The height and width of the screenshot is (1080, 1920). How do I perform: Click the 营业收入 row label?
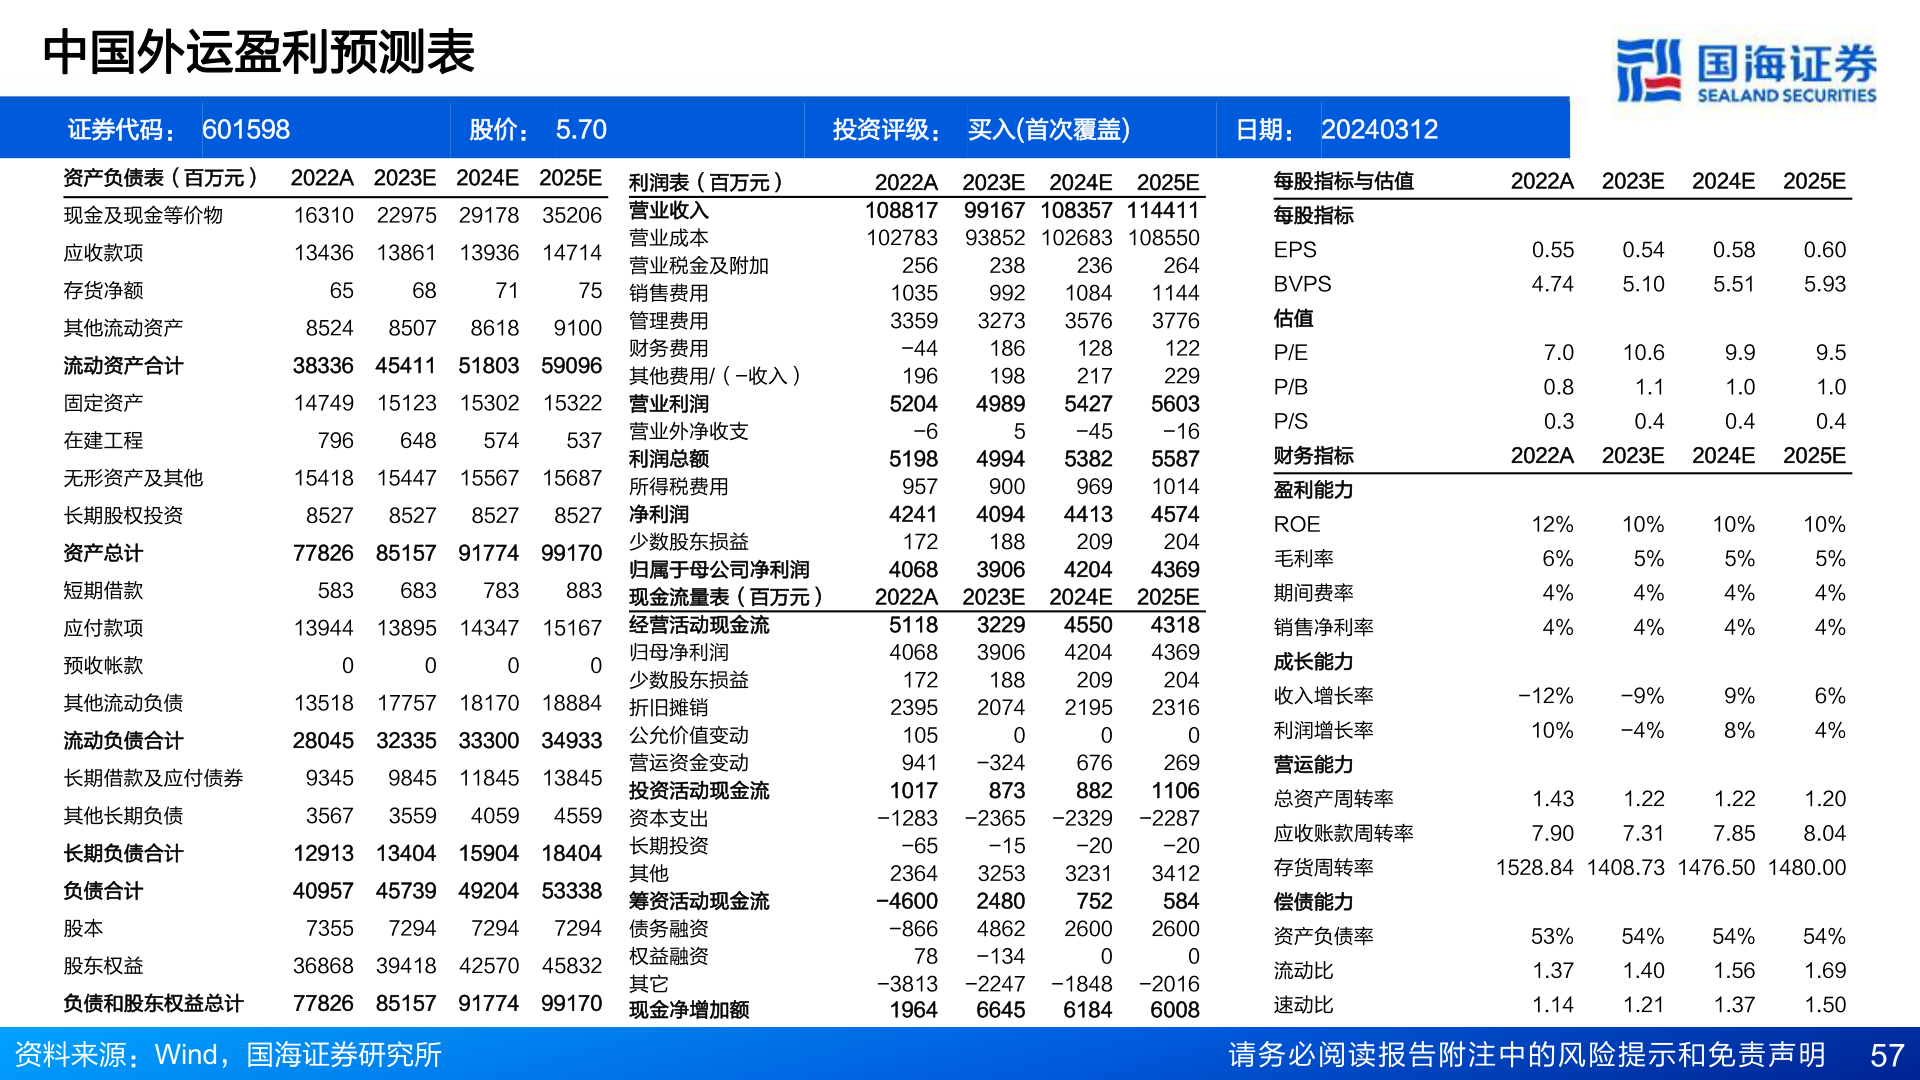click(668, 210)
